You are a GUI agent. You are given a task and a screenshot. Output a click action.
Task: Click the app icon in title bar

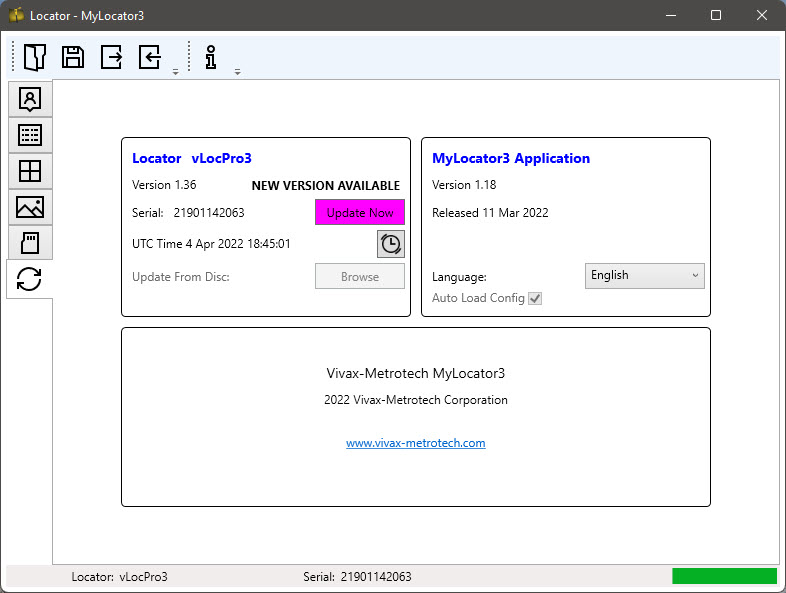[x=17, y=15]
